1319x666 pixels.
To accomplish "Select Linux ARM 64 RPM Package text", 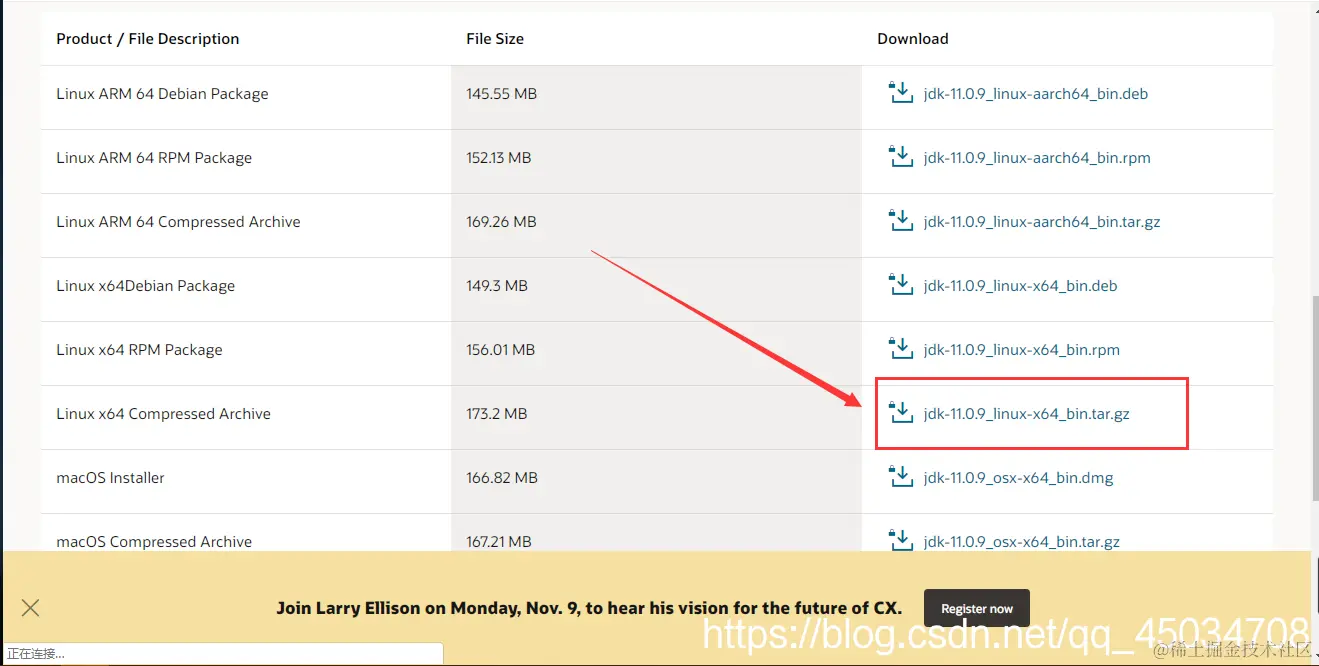I will coord(154,158).
